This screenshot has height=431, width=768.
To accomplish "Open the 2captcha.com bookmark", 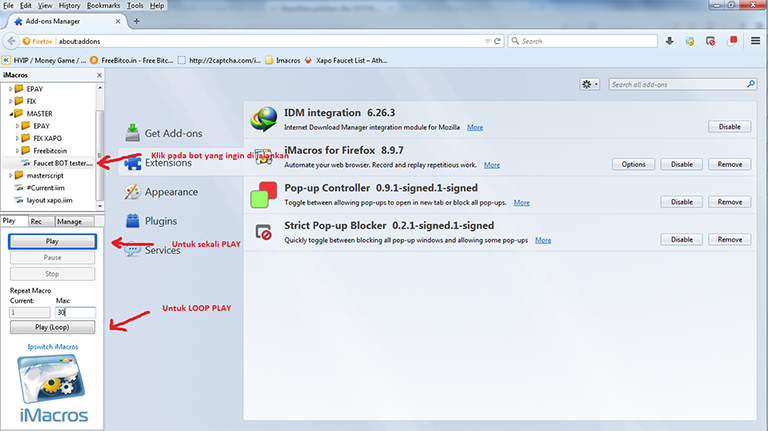I will tap(219, 60).
